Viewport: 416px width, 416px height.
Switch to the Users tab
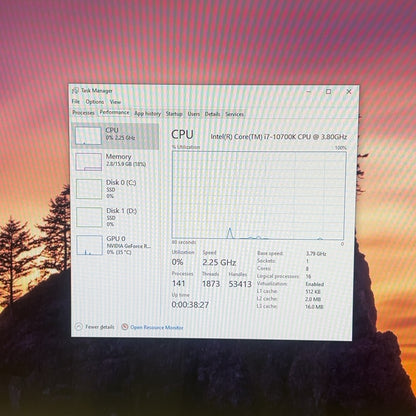pos(194,114)
